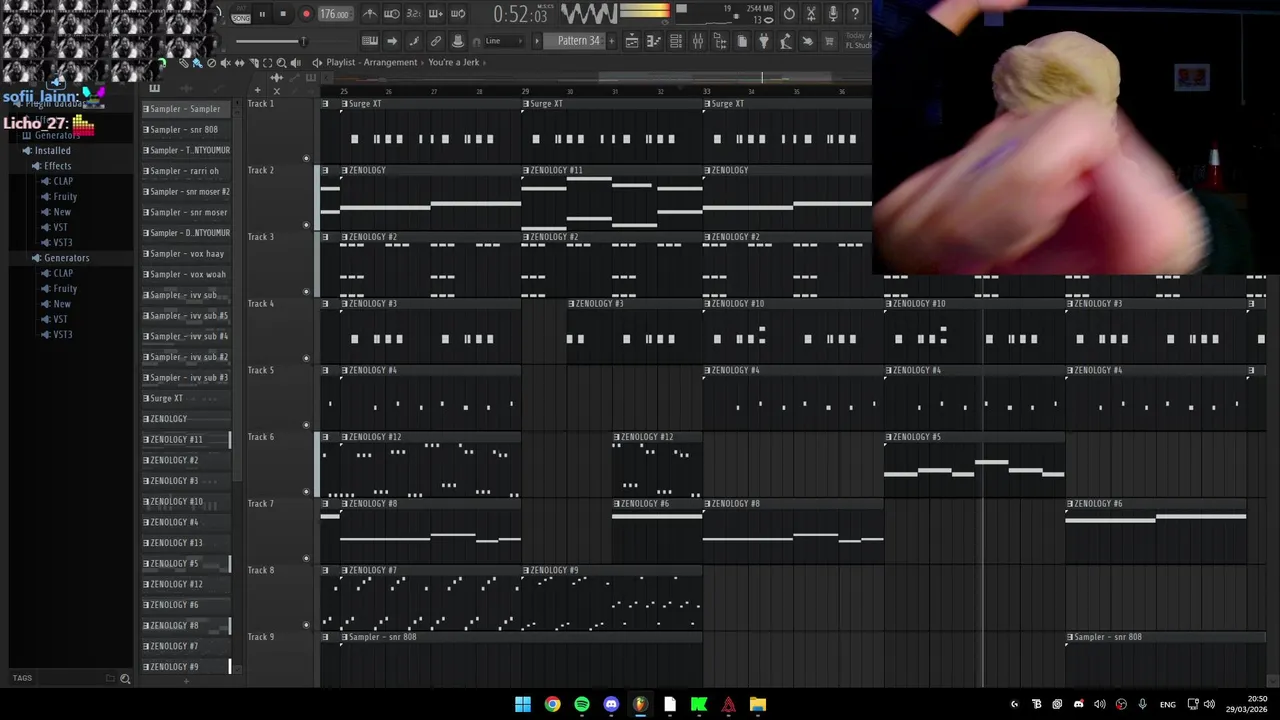Select Sampler - snr 808 in picker
Viewport: 1280px width, 720px height.
coord(186,129)
